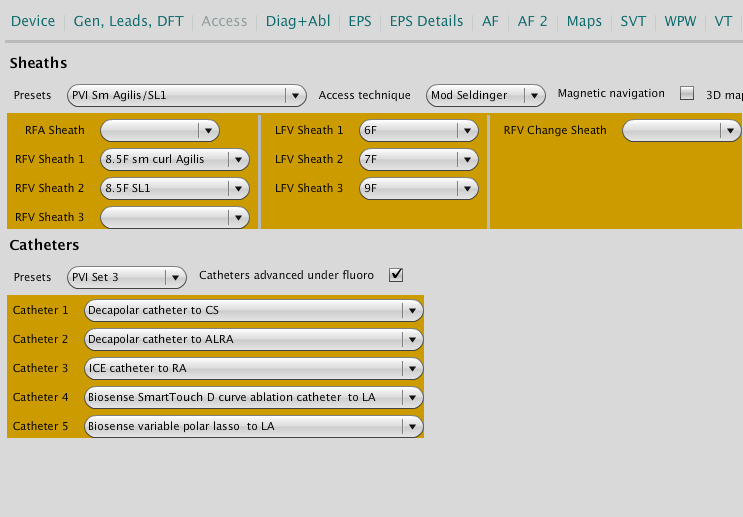This screenshot has width=743, height=517.
Task: Change the LFV Sheath 2 value
Action: click(x=419, y=159)
